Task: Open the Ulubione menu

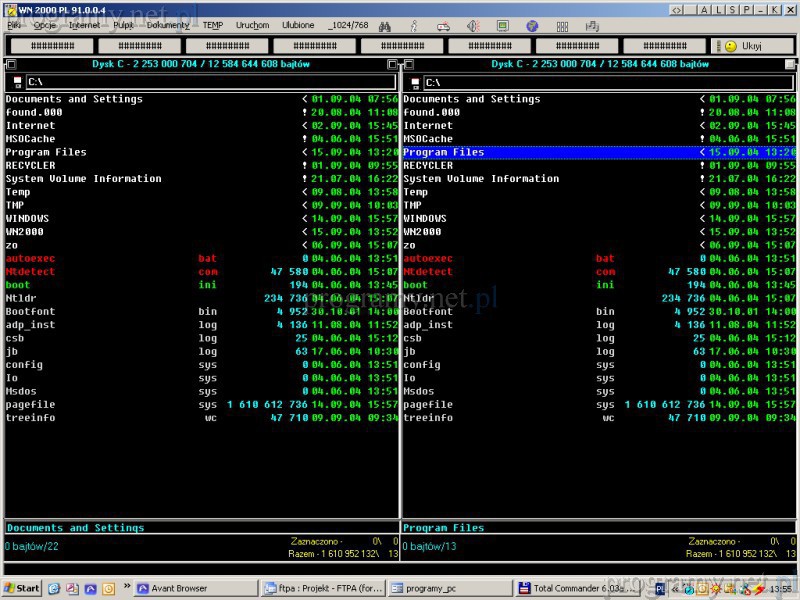Action: (298, 25)
